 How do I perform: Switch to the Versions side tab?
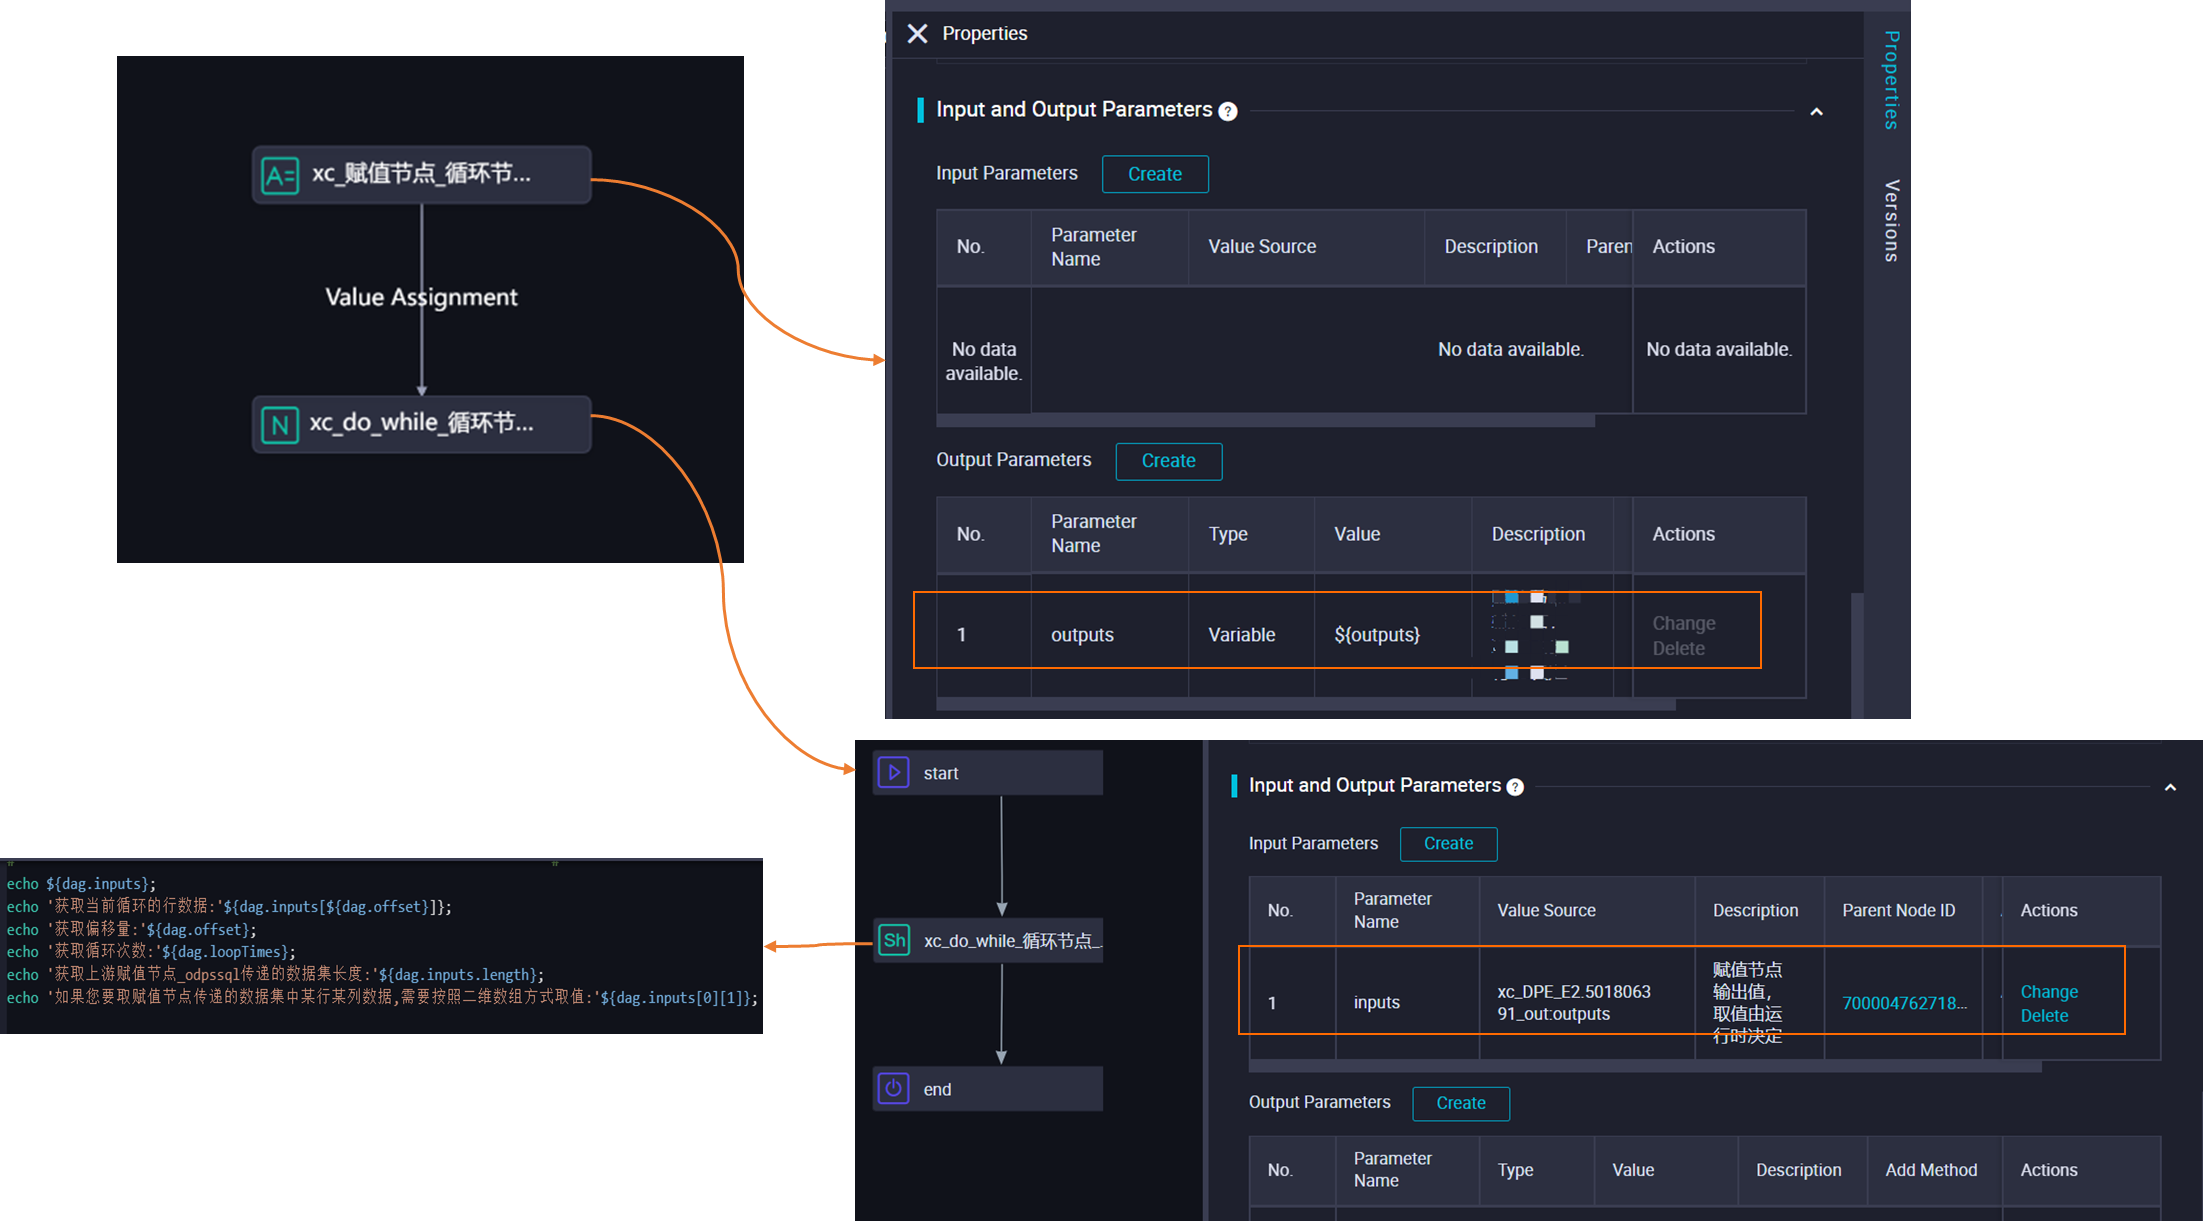tap(1890, 221)
